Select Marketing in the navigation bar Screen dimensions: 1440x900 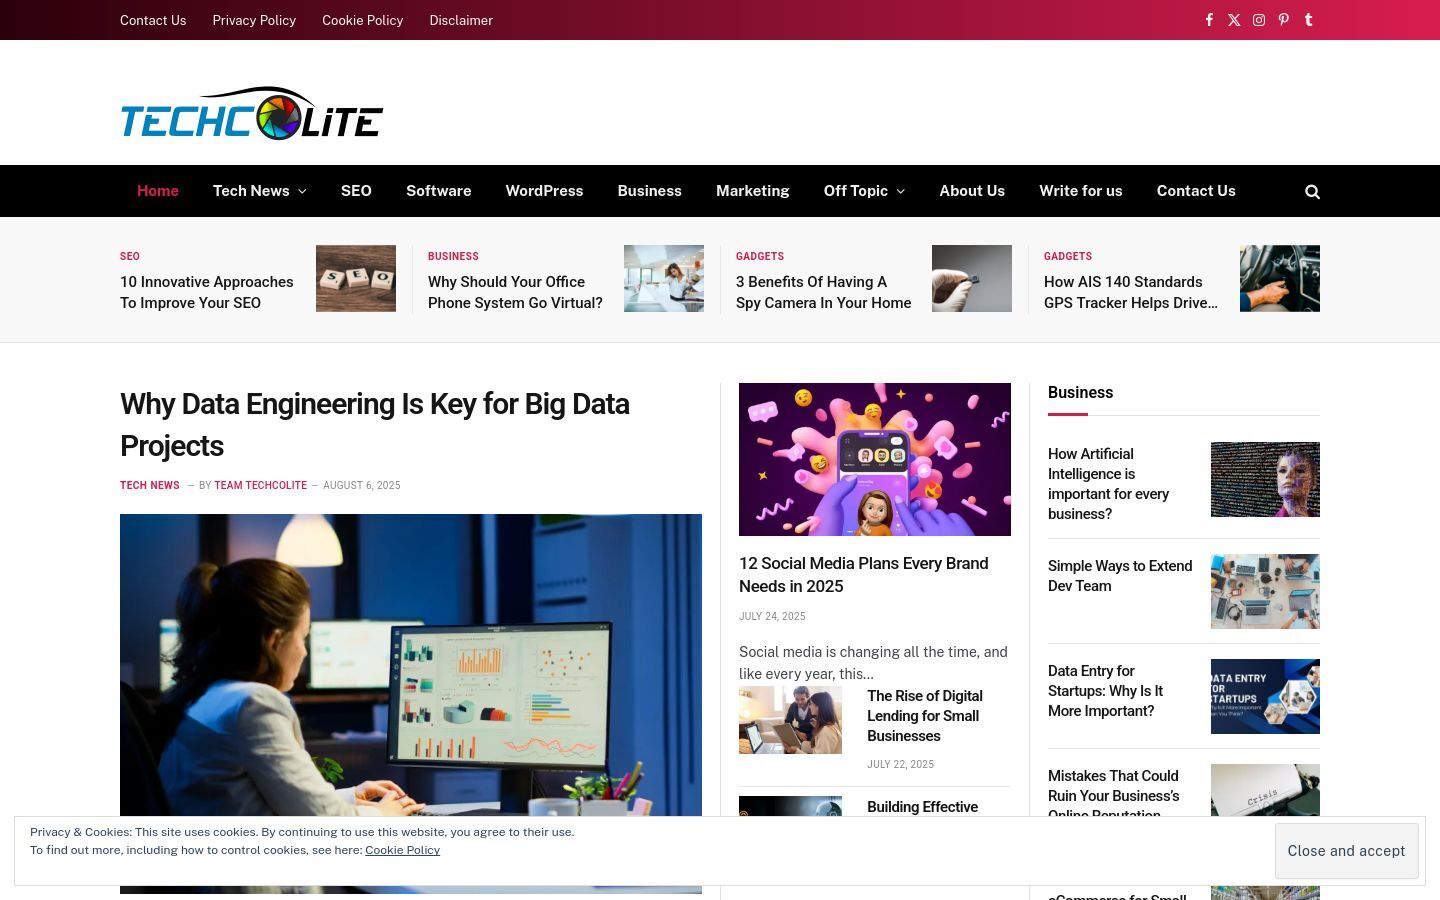753,191
